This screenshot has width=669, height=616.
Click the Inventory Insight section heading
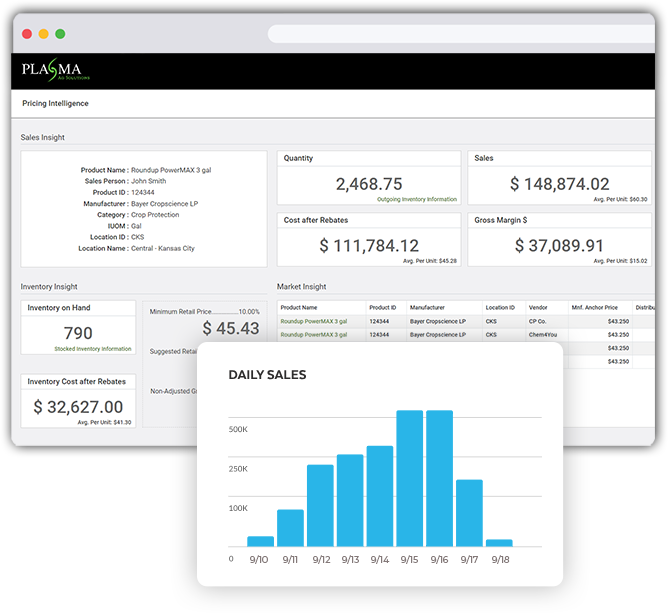(x=49, y=287)
